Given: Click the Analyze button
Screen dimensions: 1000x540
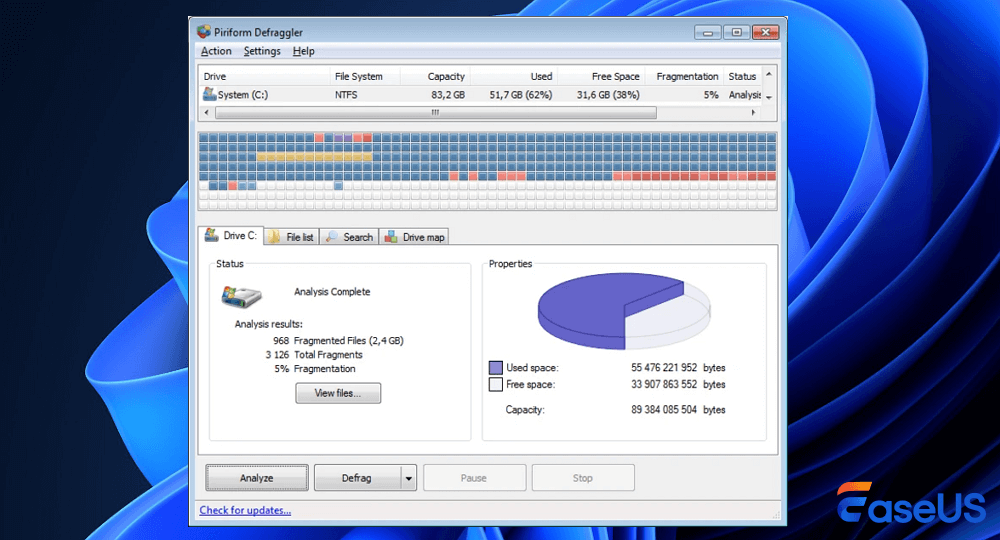Looking at the screenshot, I should (257, 478).
